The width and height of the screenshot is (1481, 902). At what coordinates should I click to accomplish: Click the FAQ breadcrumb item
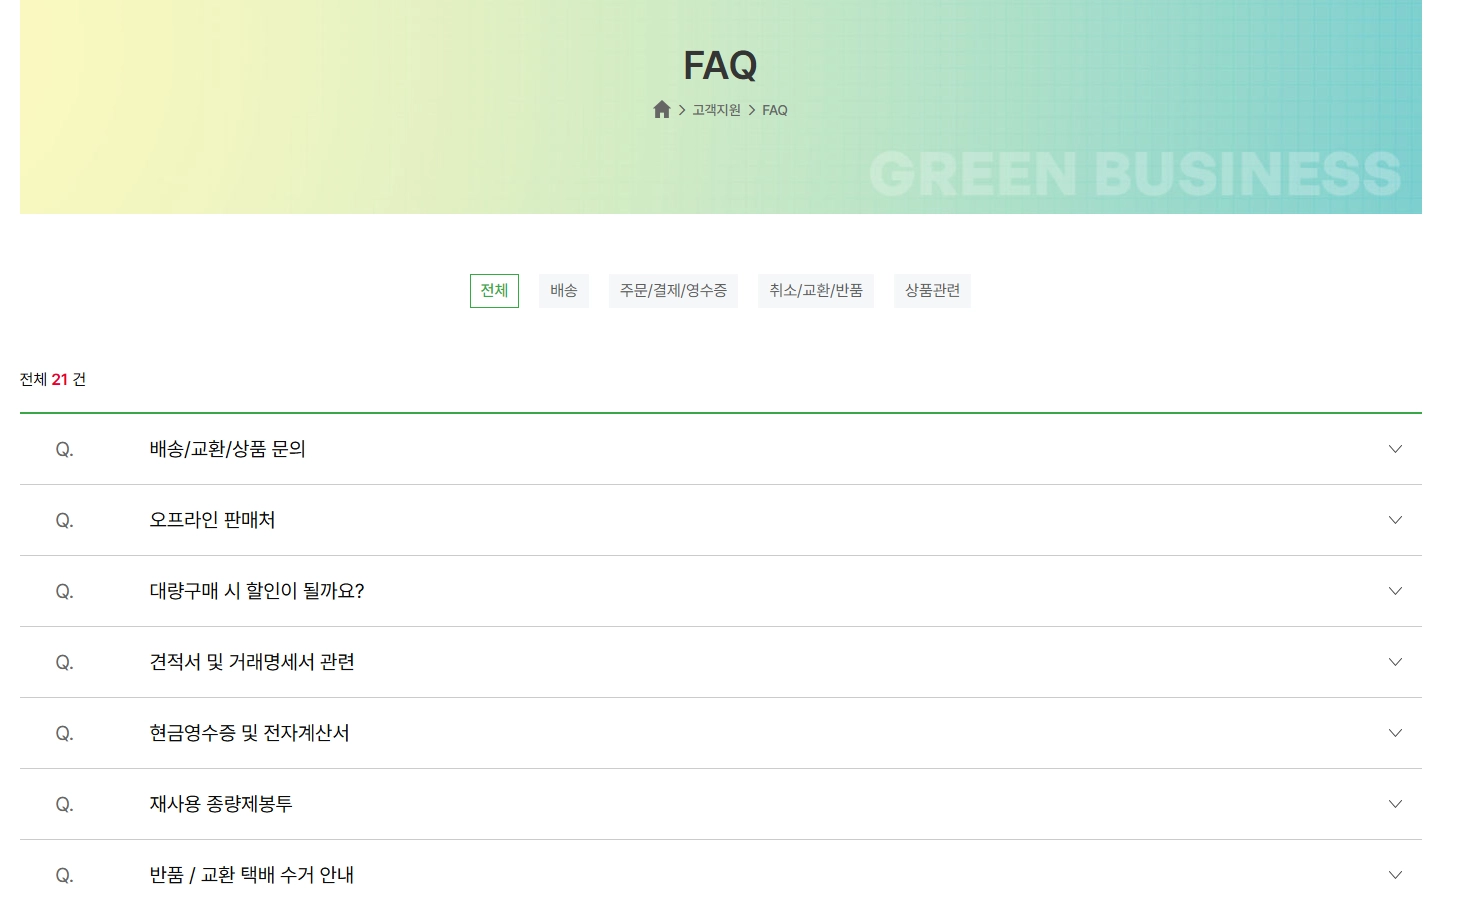point(774,109)
